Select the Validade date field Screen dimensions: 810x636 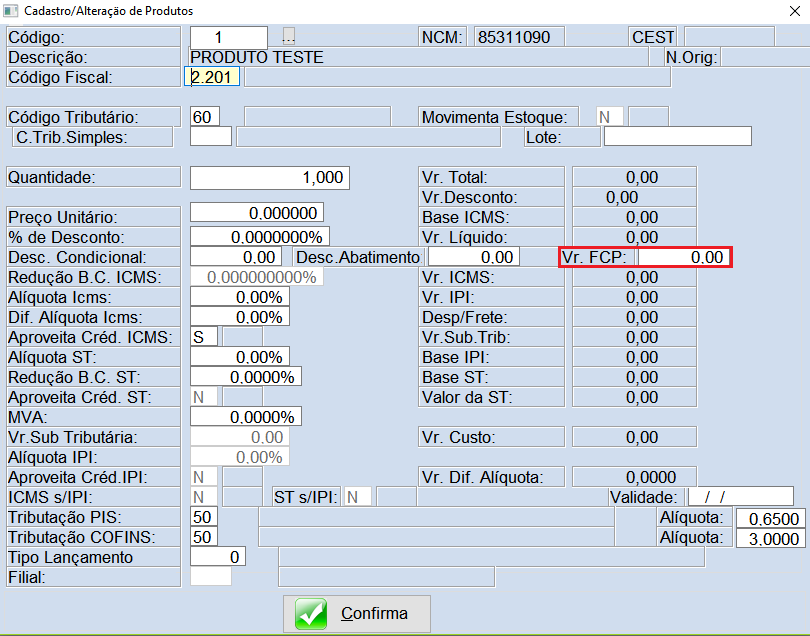(x=740, y=497)
